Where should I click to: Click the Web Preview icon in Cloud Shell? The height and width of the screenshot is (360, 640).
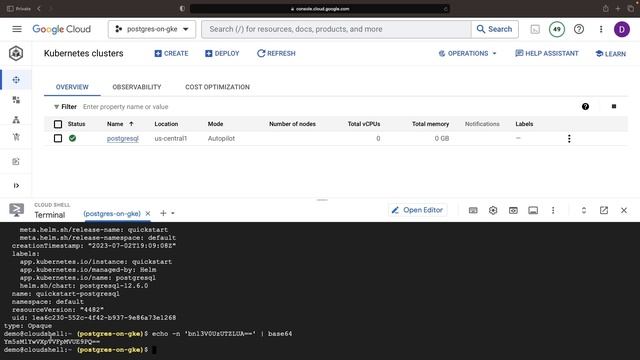point(513,210)
